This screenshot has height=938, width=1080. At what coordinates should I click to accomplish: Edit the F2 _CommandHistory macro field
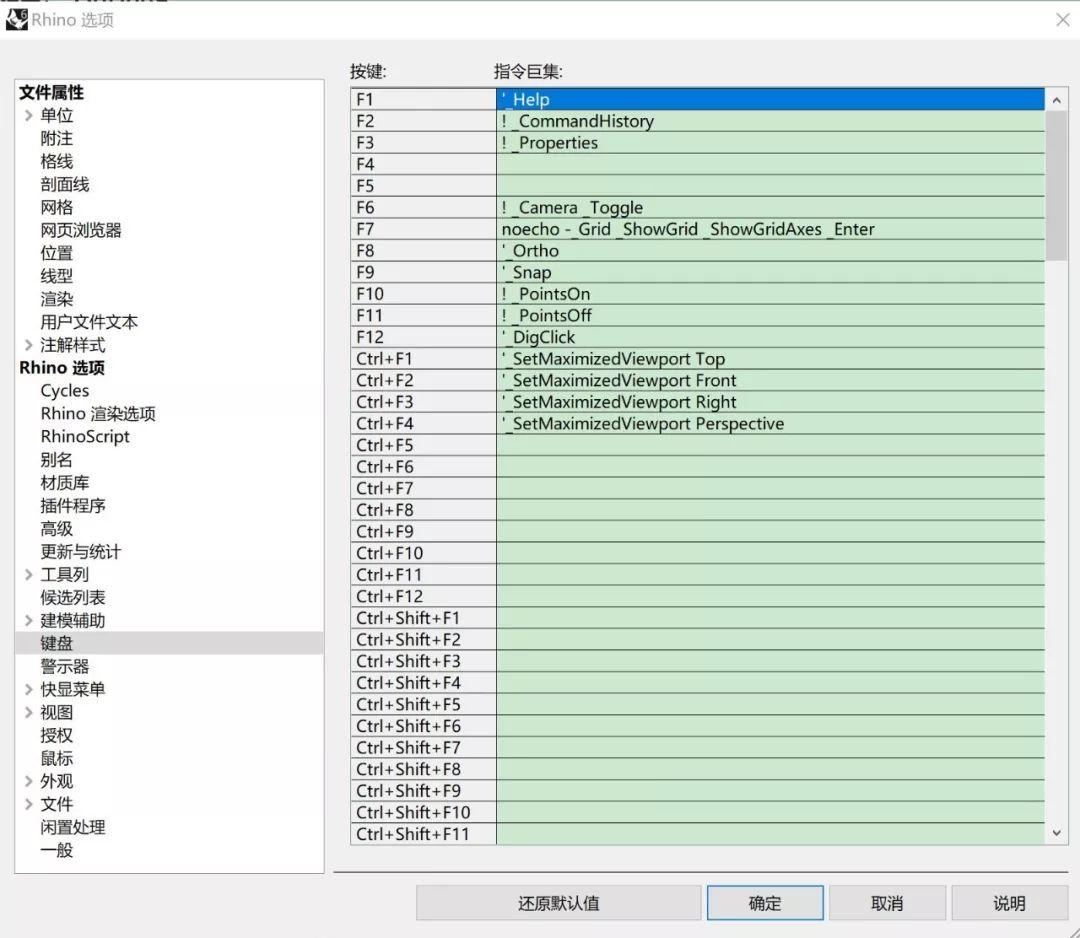(x=770, y=121)
